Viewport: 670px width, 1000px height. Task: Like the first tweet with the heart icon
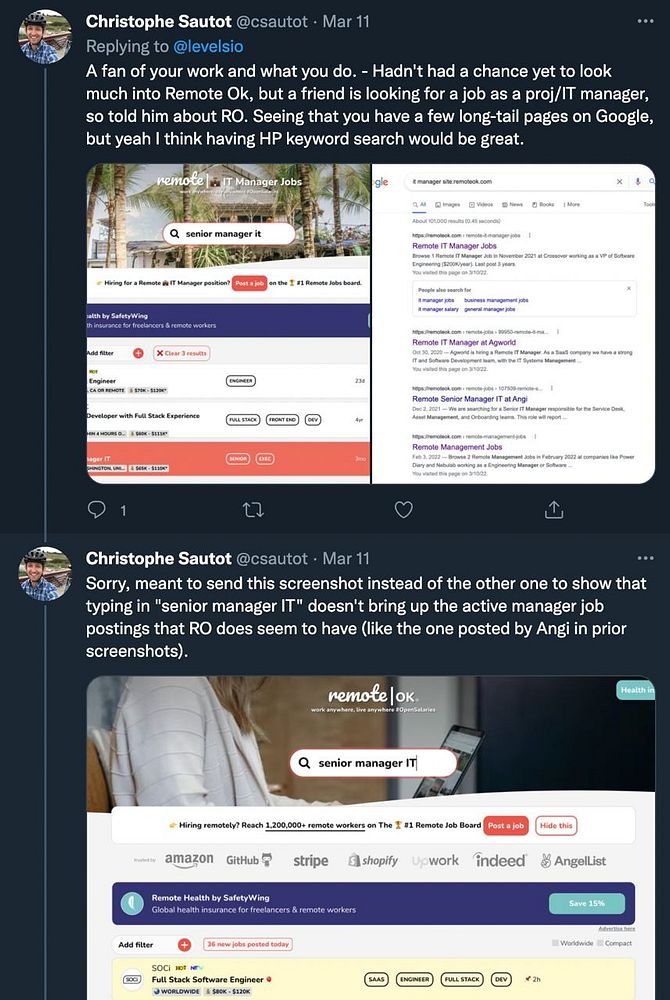click(x=404, y=510)
